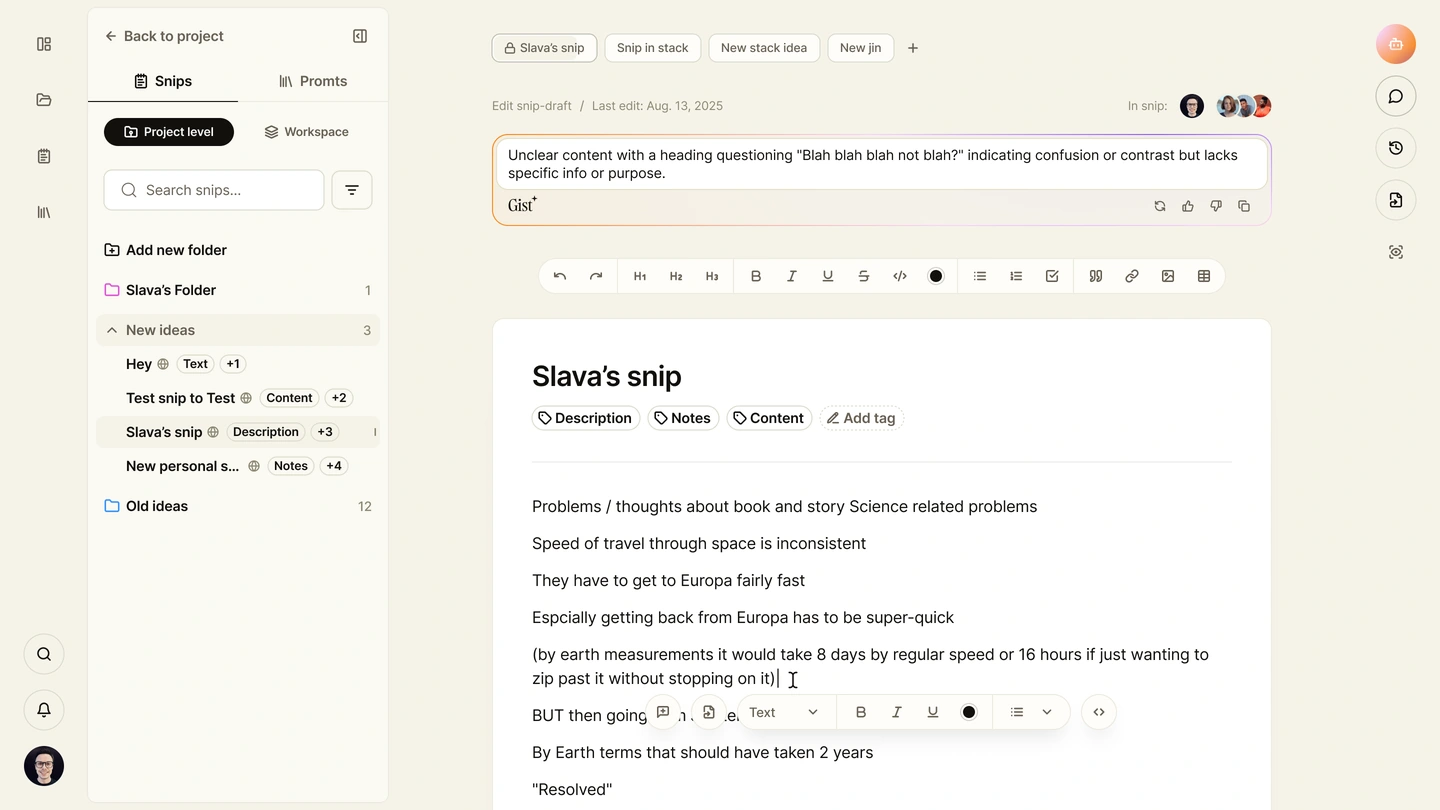Expand the +4 tags on New personal snip row
The height and width of the screenshot is (810, 1440).
334,466
